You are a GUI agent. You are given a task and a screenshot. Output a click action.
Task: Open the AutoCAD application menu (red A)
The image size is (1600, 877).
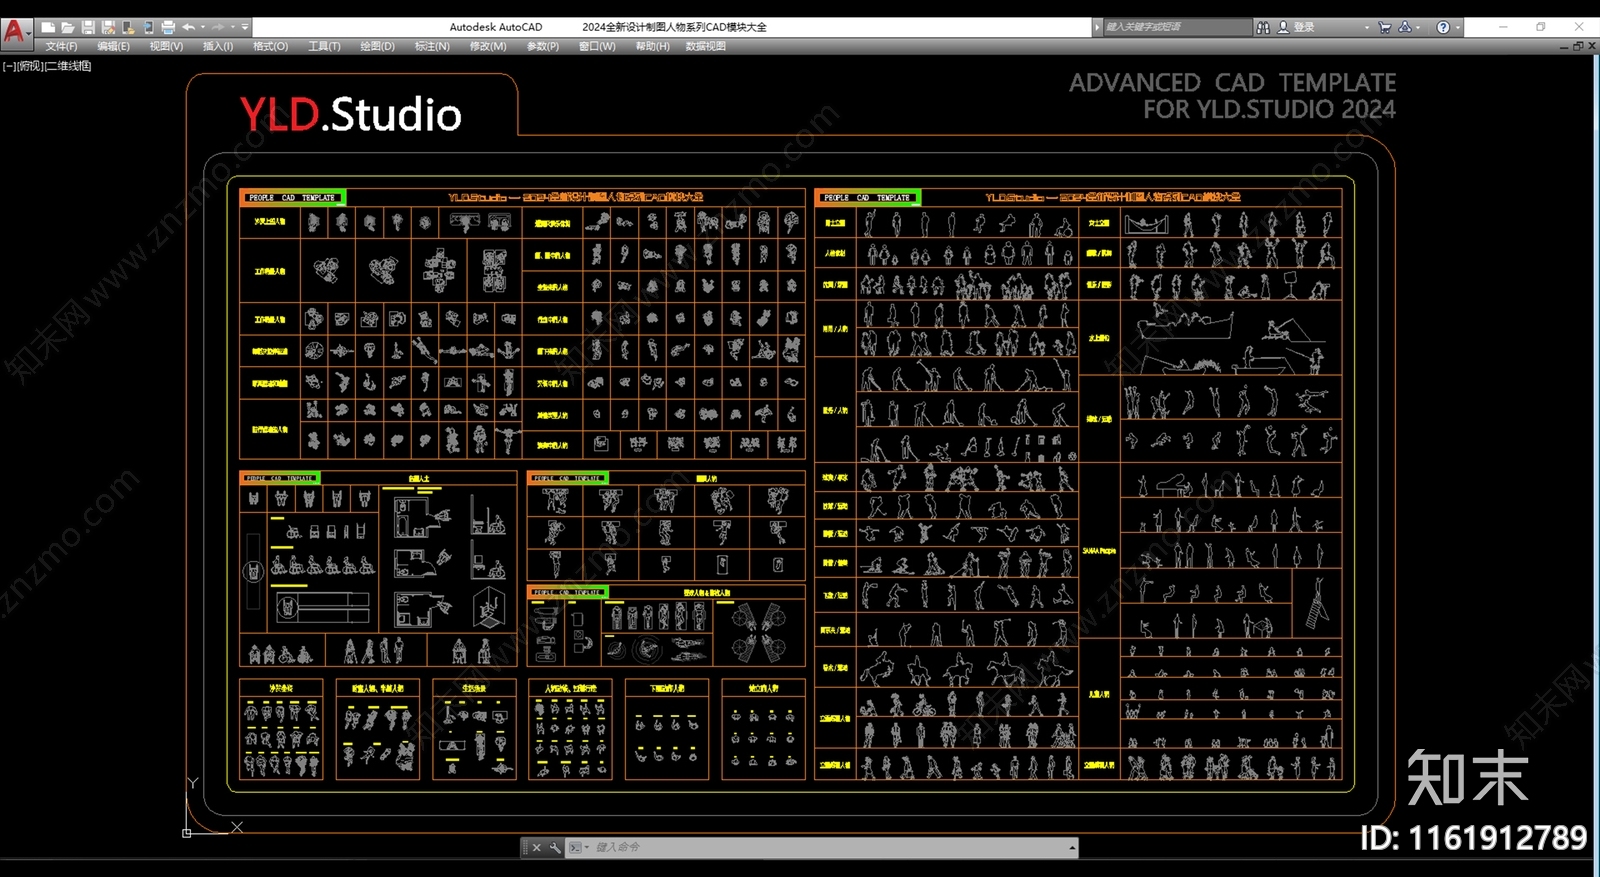[x=15, y=32]
